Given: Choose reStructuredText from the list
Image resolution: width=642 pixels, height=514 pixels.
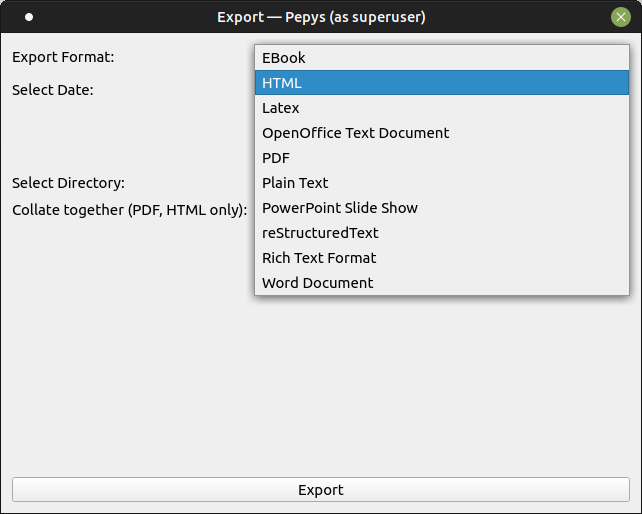Looking at the screenshot, I should [x=442, y=233].
